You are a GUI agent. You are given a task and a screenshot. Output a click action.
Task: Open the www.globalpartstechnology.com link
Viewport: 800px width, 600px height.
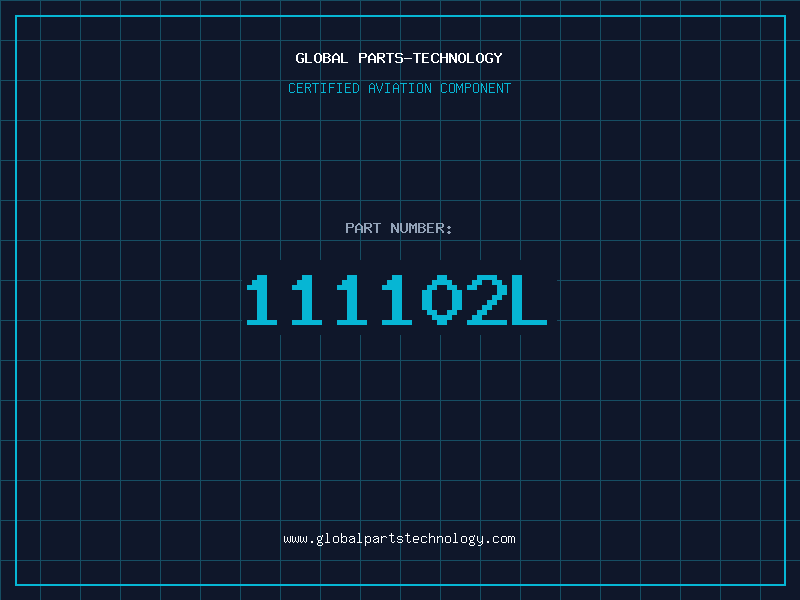click(x=399, y=539)
